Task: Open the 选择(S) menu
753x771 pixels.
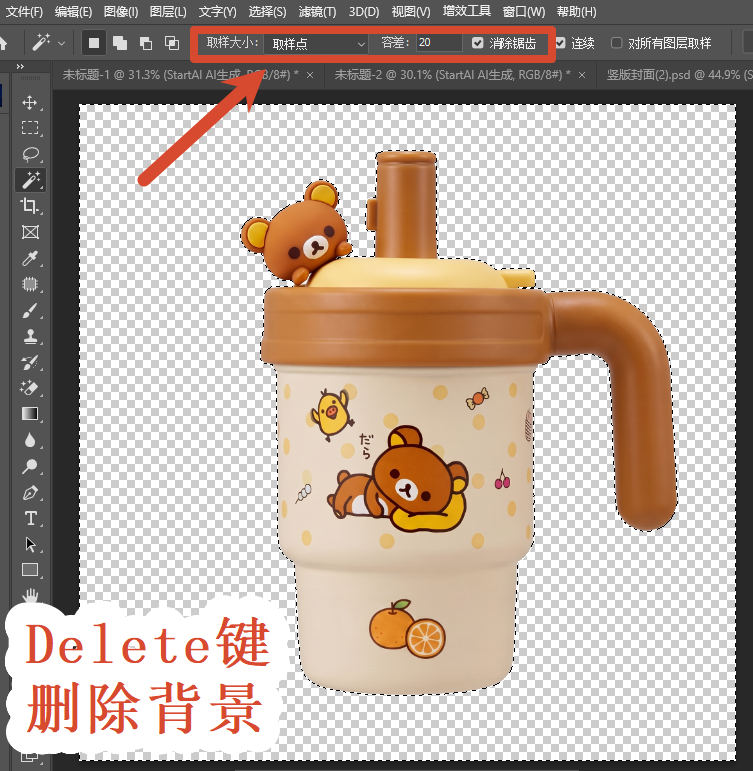Action: tap(267, 11)
